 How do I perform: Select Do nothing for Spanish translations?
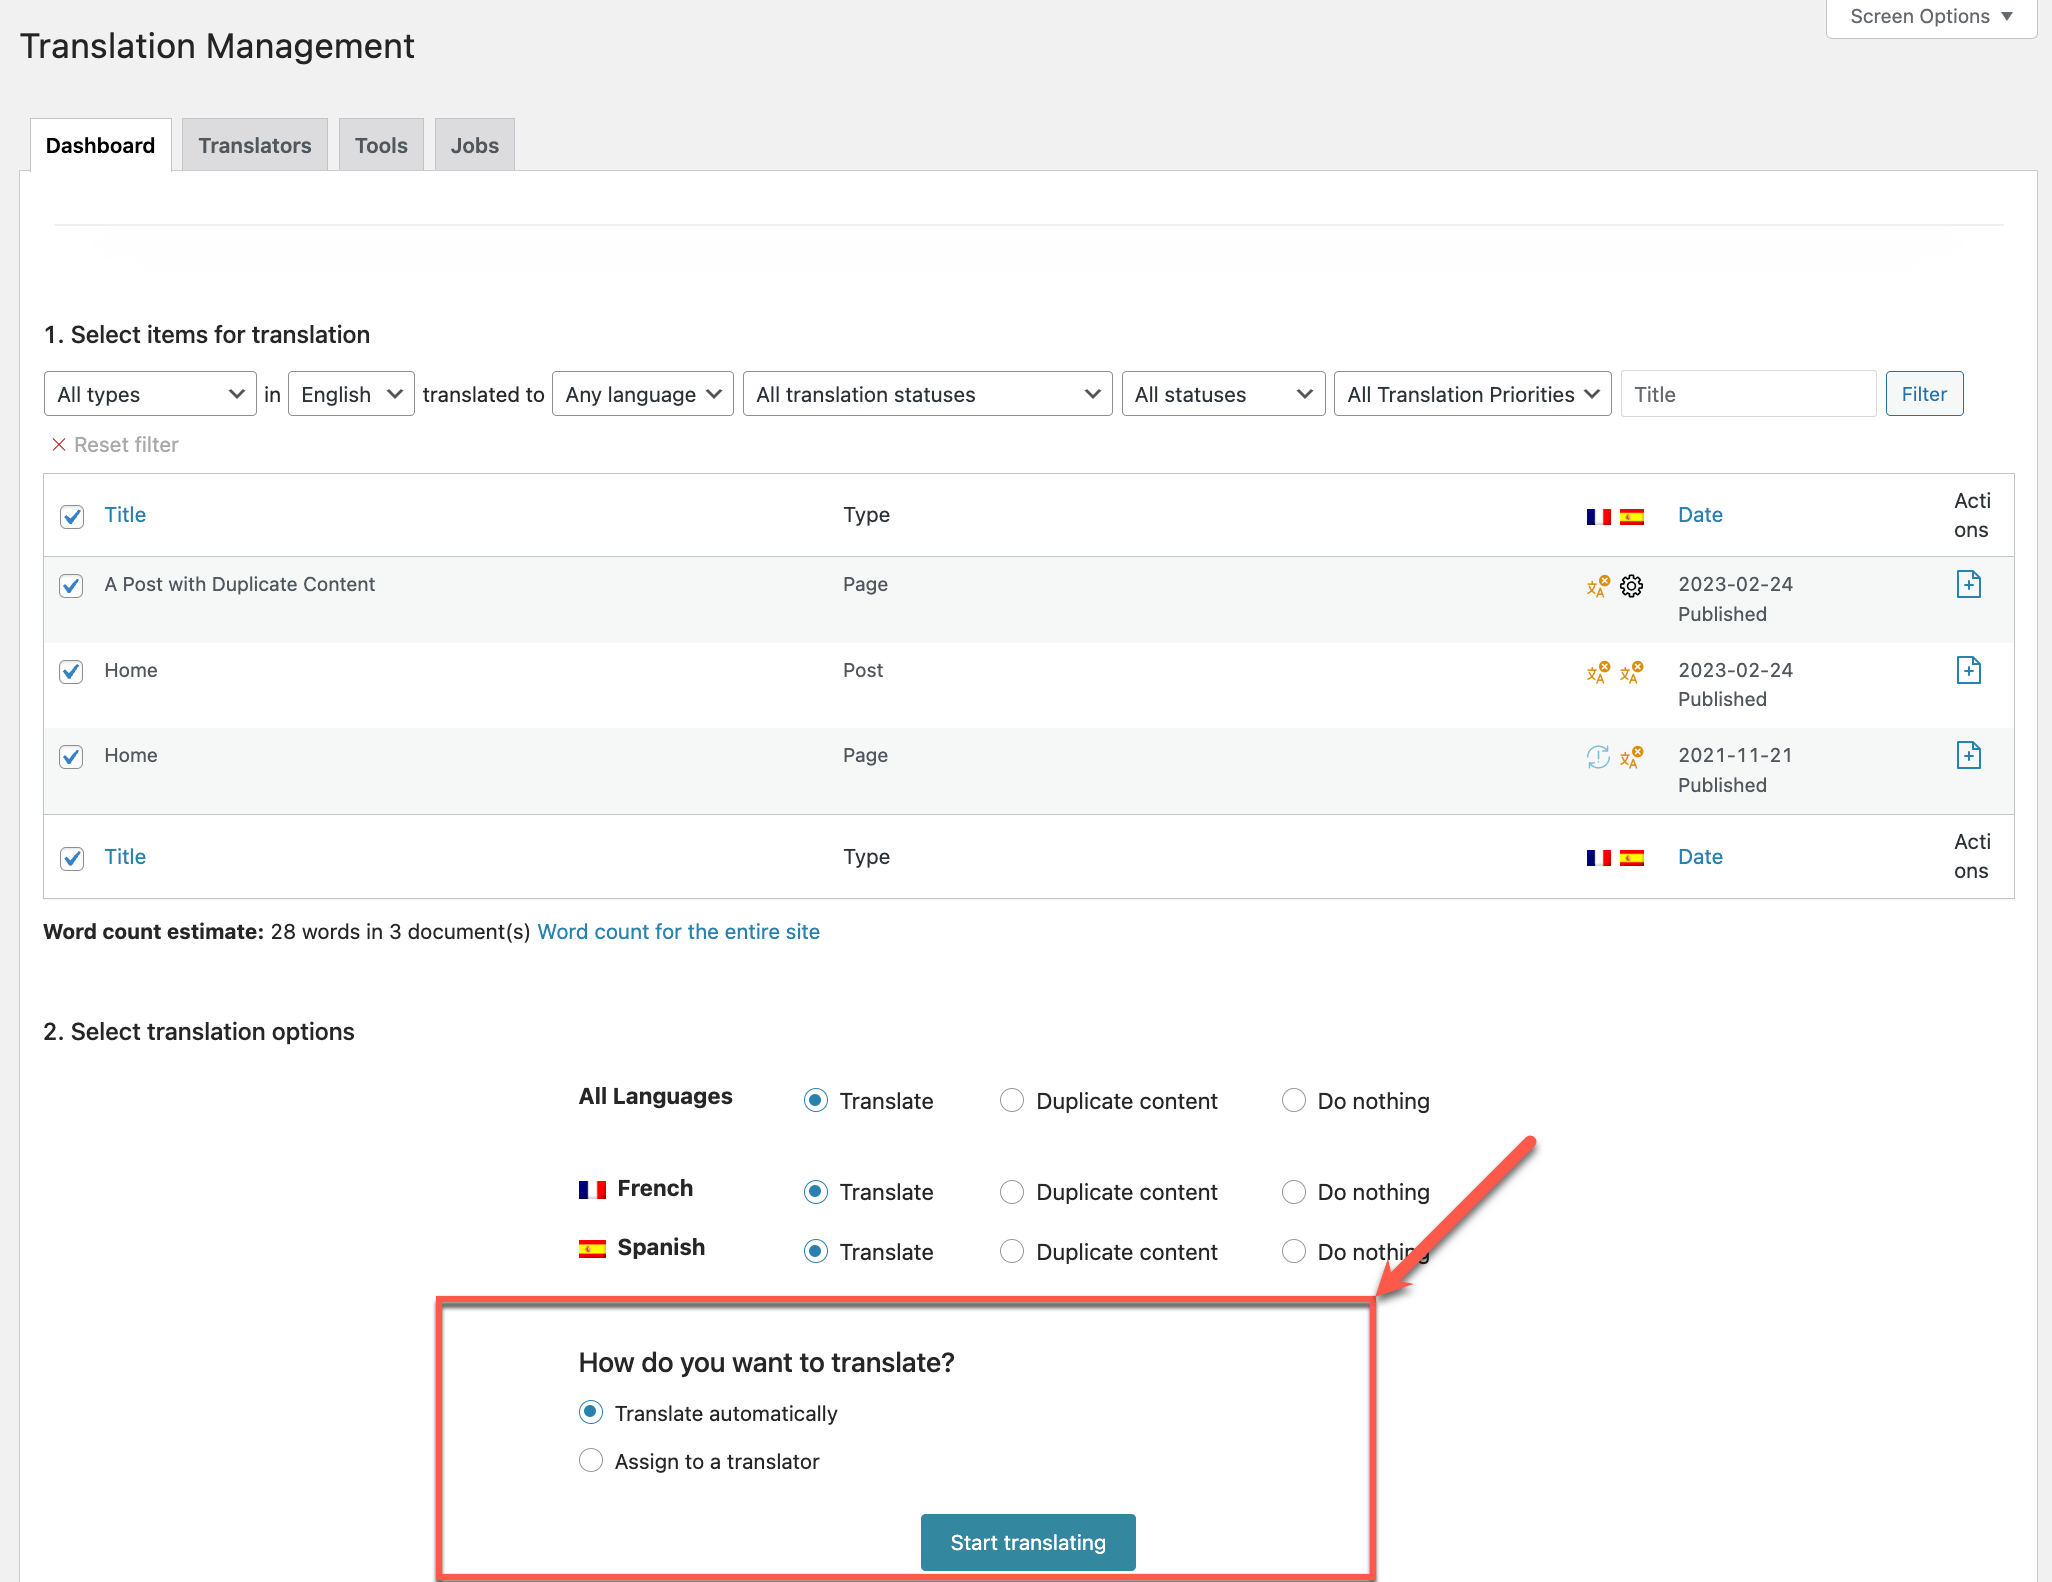click(x=1293, y=1251)
